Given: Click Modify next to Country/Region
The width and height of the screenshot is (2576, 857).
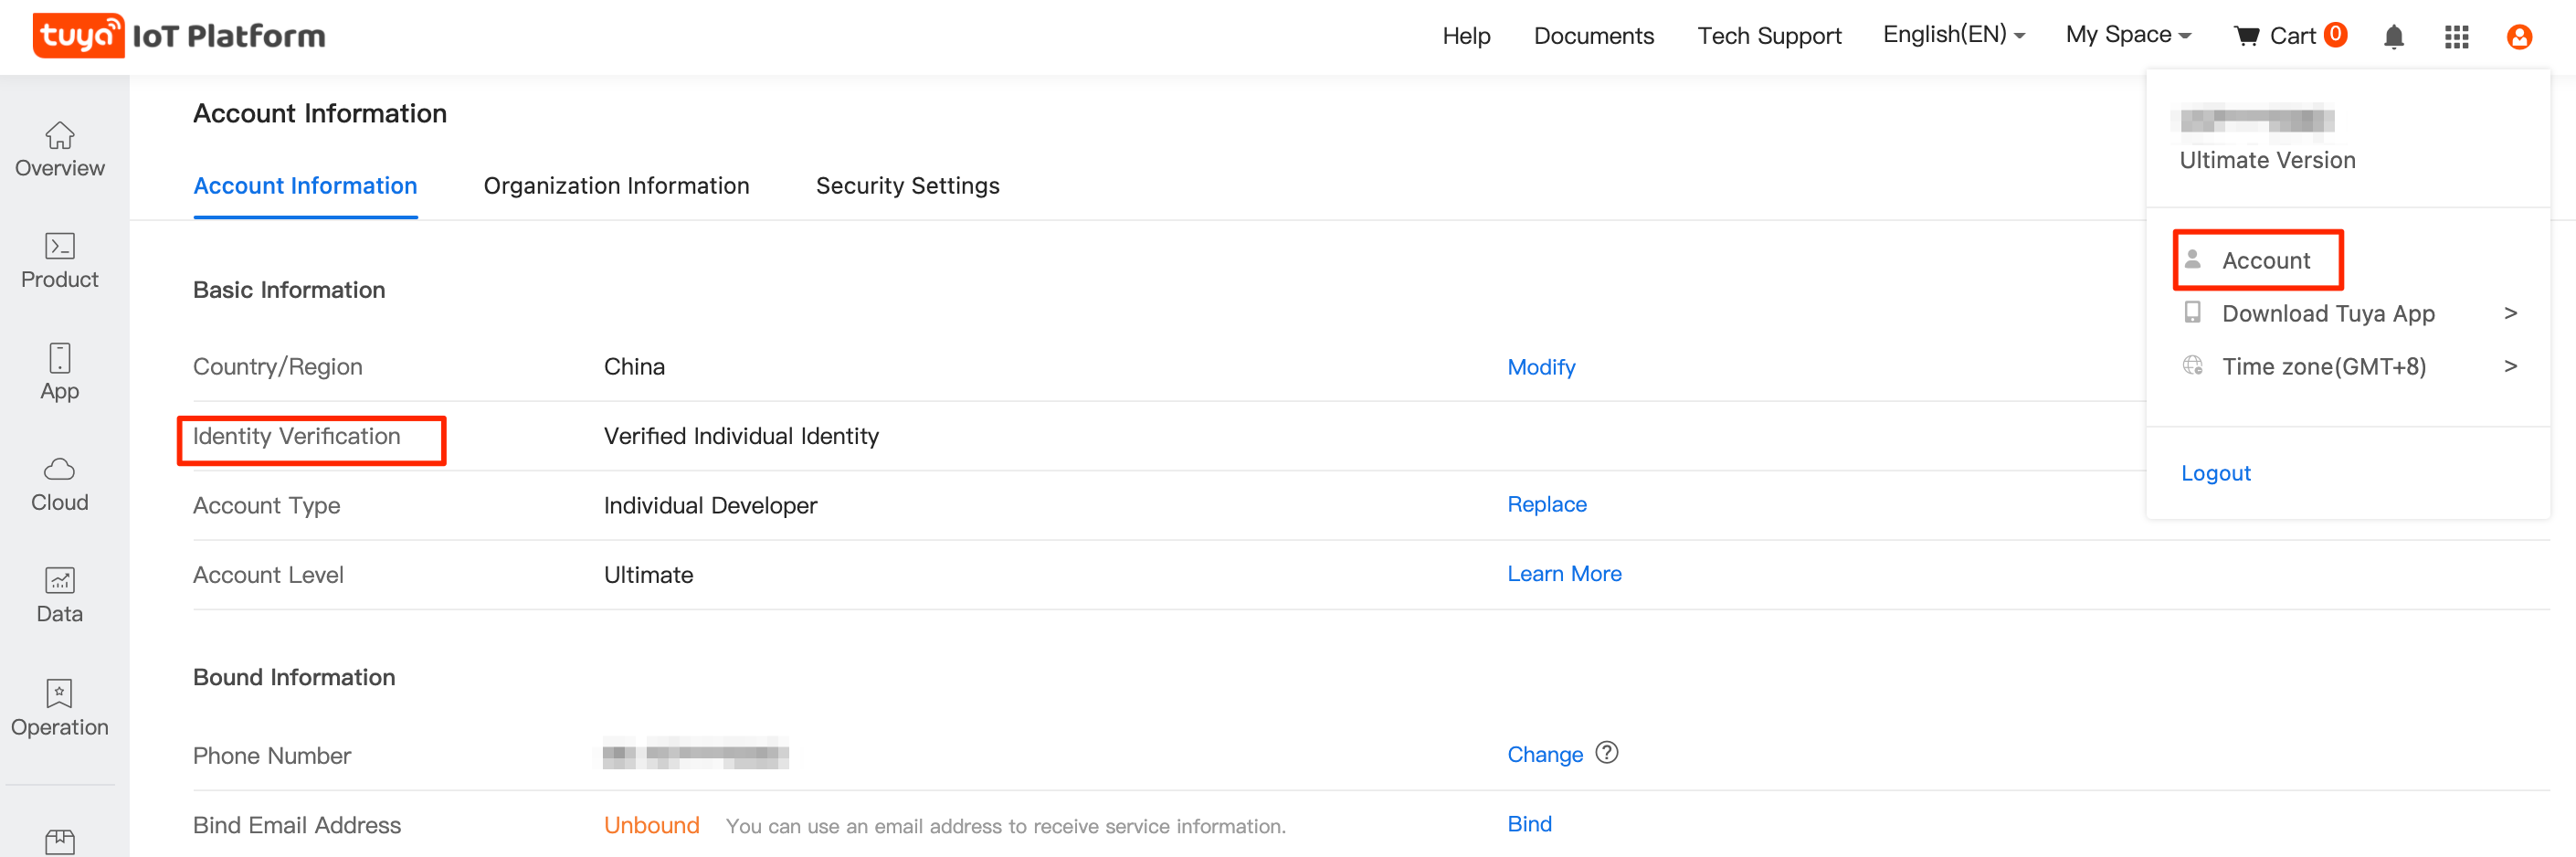Looking at the screenshot, I should [x=1541, y=367].
